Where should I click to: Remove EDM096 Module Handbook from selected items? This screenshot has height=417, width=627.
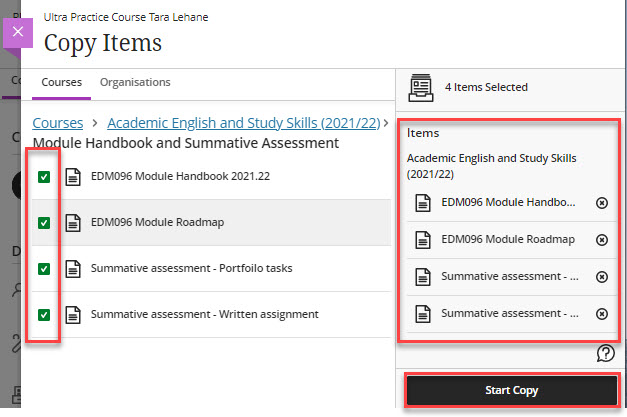601,202
